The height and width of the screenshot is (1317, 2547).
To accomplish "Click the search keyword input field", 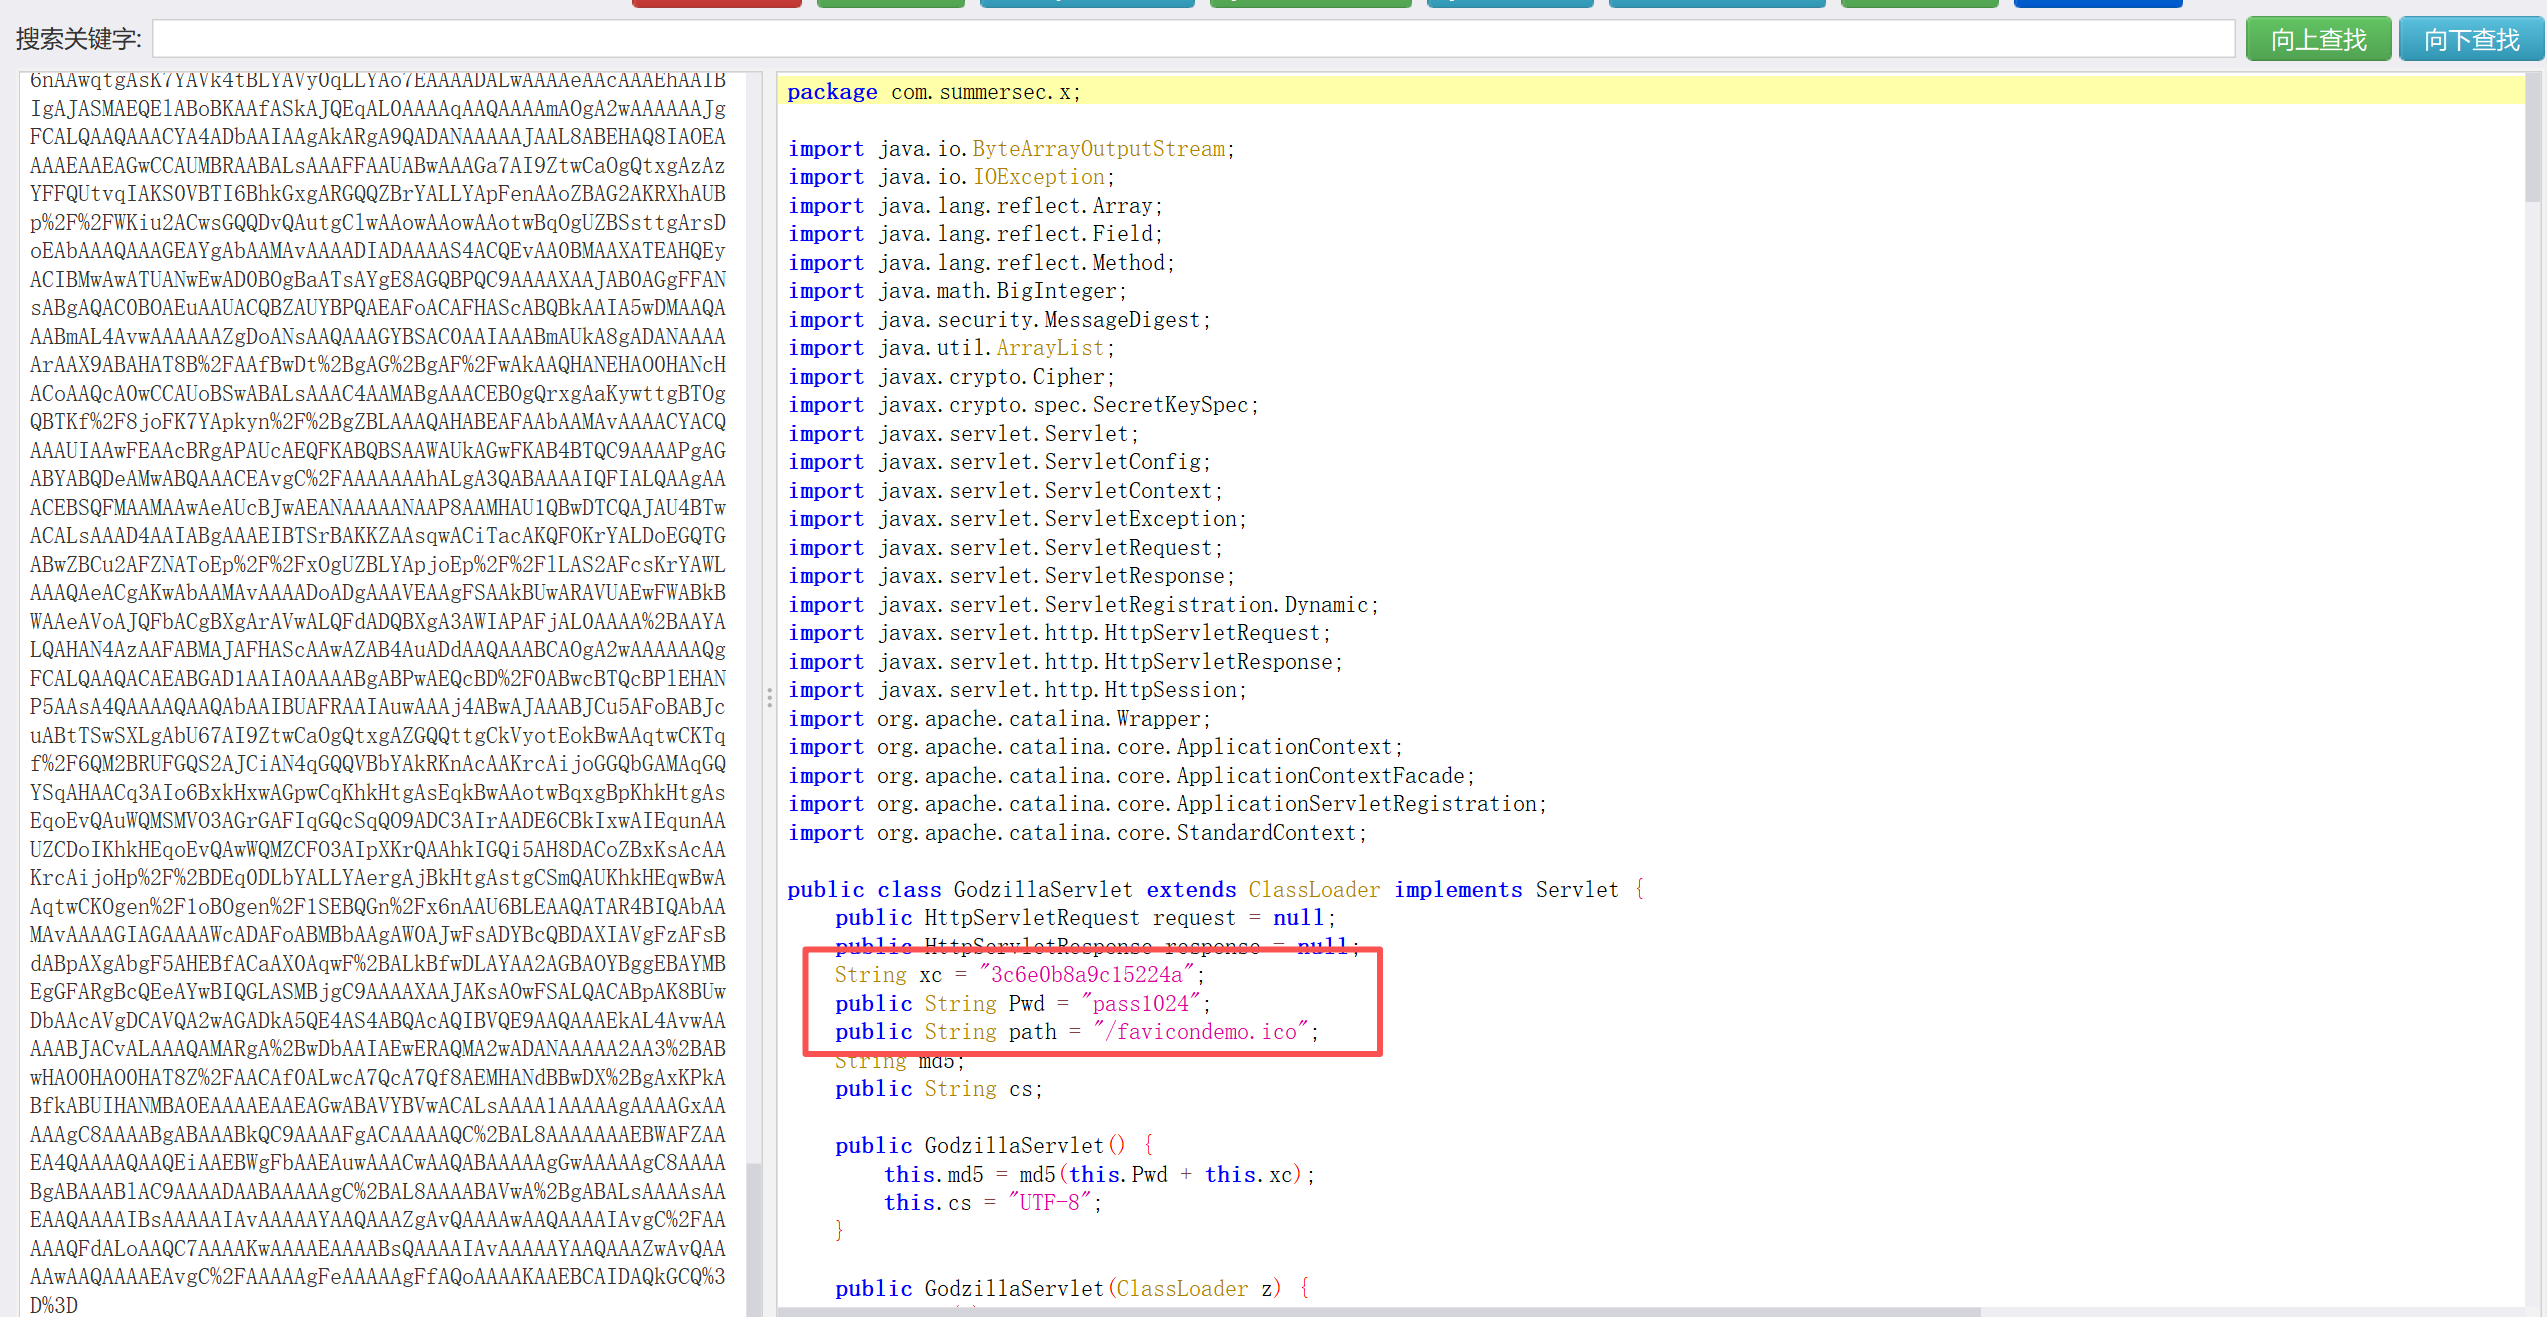I will pyautogui.click(x=1192, y=39).
